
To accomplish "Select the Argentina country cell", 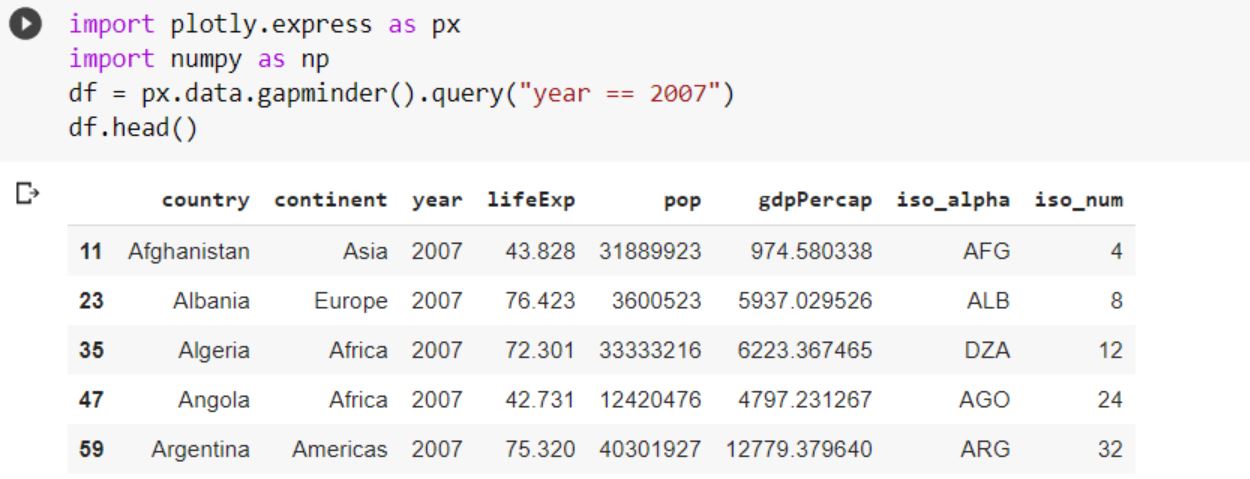I will pyautogui.click(x=200, y=450).
